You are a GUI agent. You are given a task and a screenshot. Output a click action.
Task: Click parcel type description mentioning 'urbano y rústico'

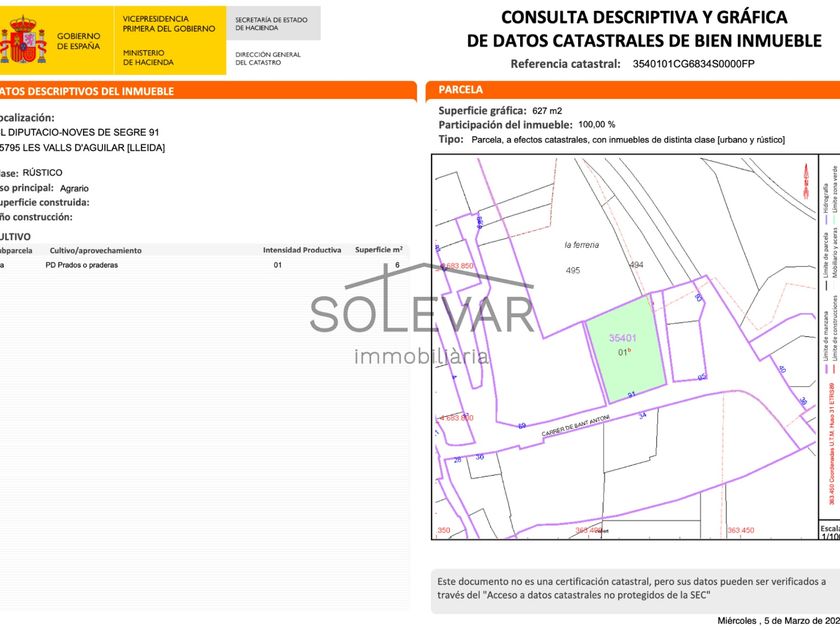coord(628,140)
